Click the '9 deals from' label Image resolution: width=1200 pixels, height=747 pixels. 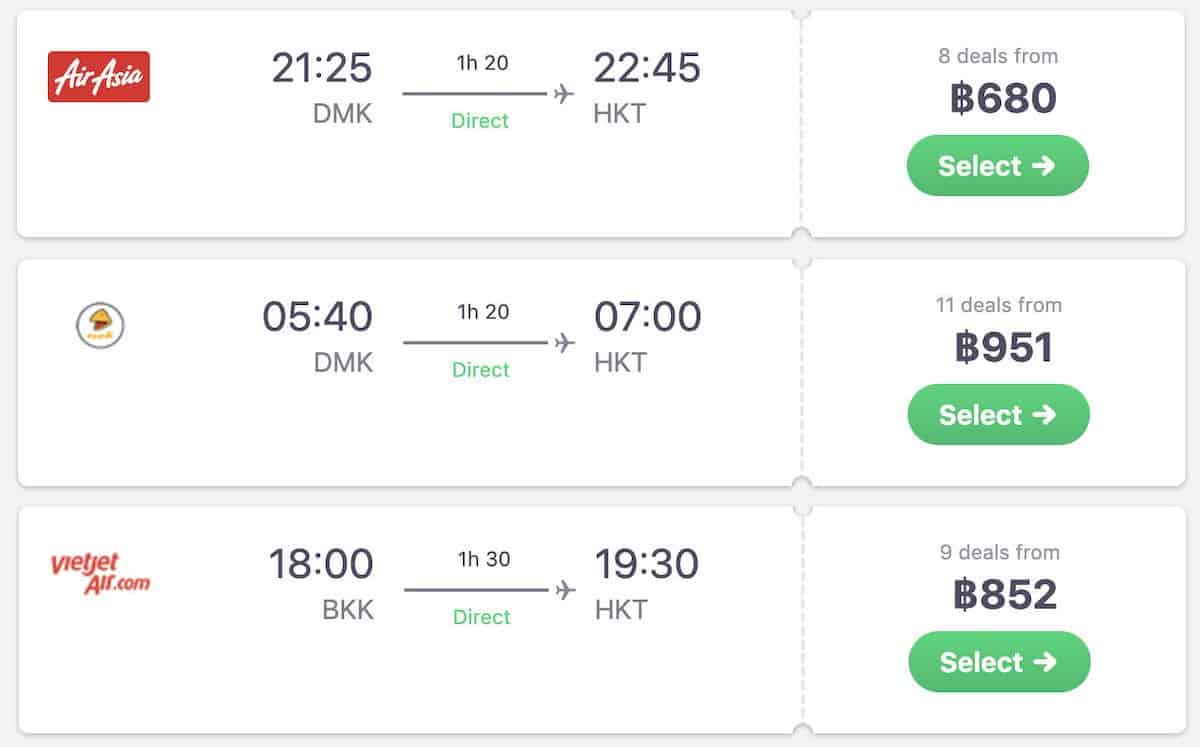tap(1000, 552)
